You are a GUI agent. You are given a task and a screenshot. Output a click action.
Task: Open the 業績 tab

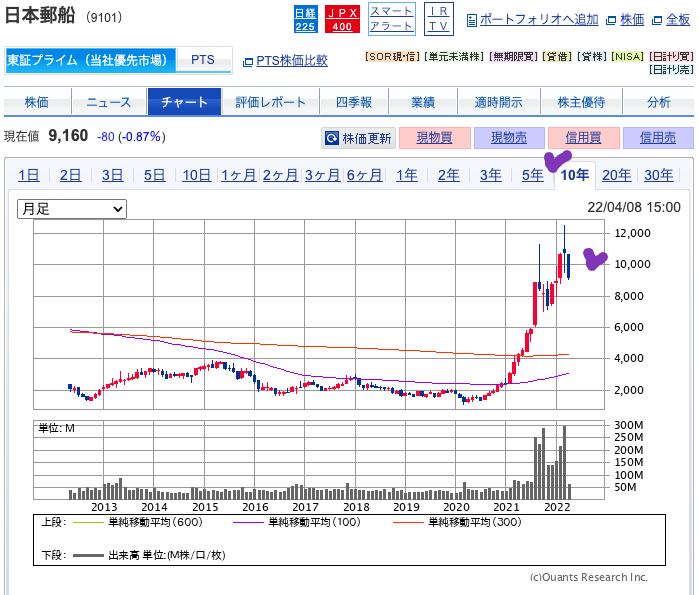423,102
